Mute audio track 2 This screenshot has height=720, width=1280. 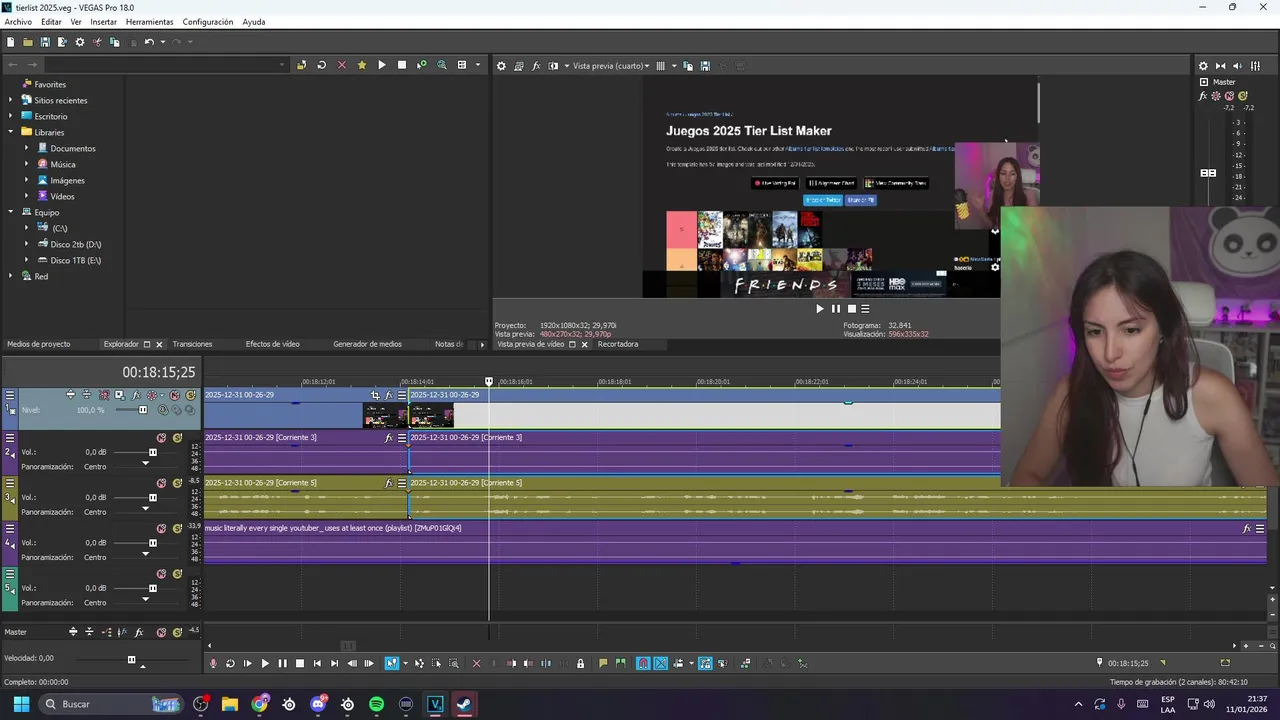(161, 438)
